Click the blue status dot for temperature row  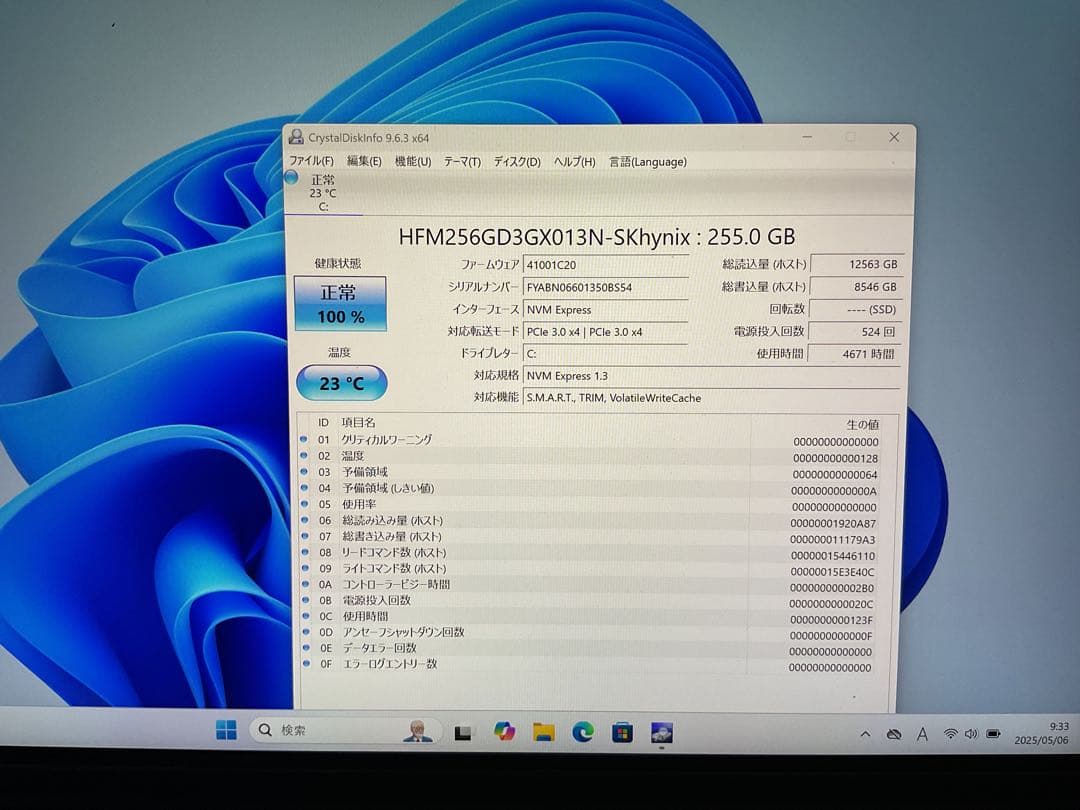304,455
